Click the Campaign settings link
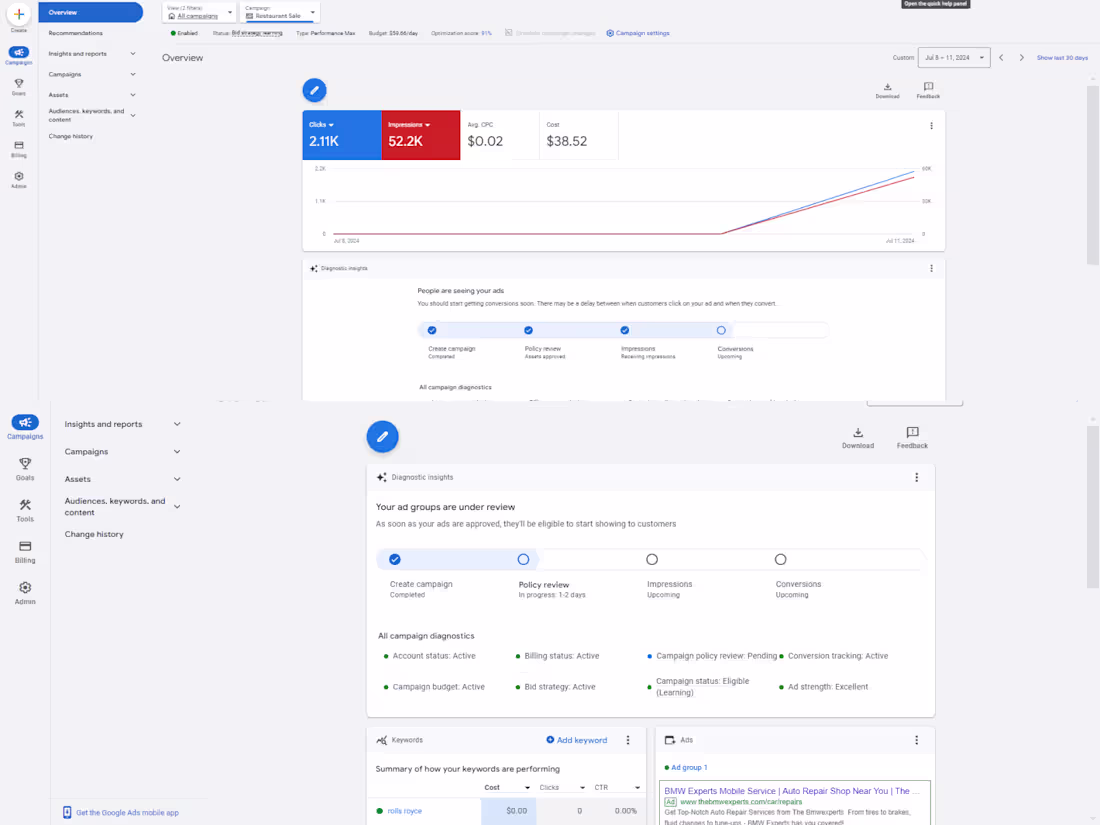The width and height of the screenshot is (1100, 825). (643, 33)
